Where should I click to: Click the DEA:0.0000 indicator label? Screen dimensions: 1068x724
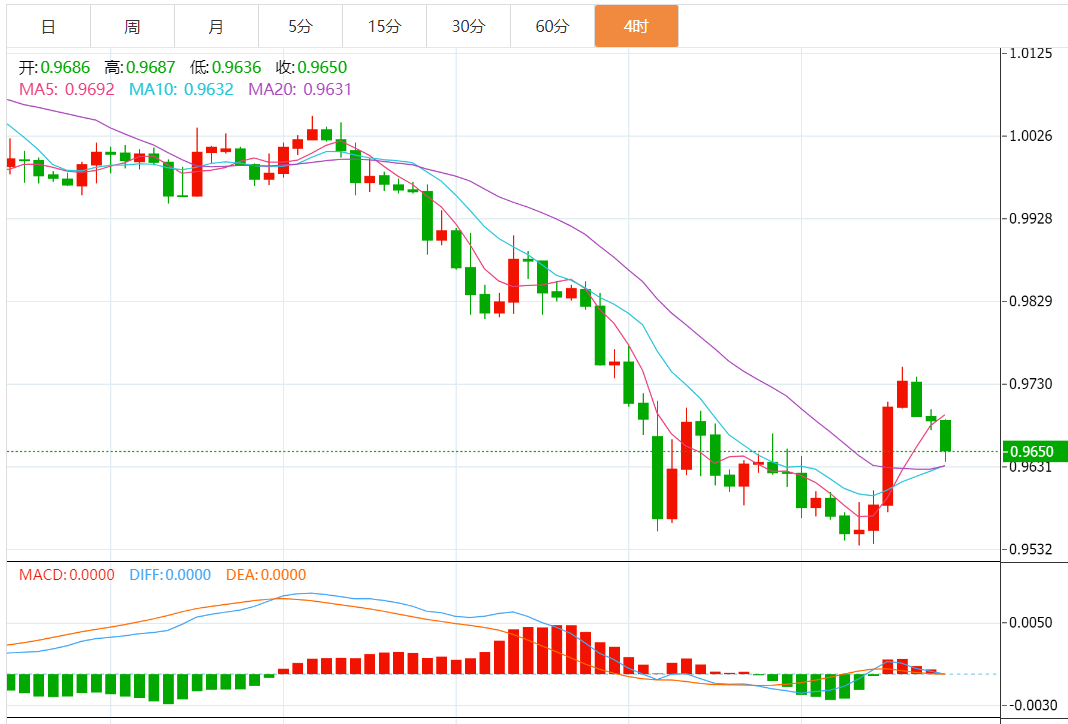click(266, 576)
